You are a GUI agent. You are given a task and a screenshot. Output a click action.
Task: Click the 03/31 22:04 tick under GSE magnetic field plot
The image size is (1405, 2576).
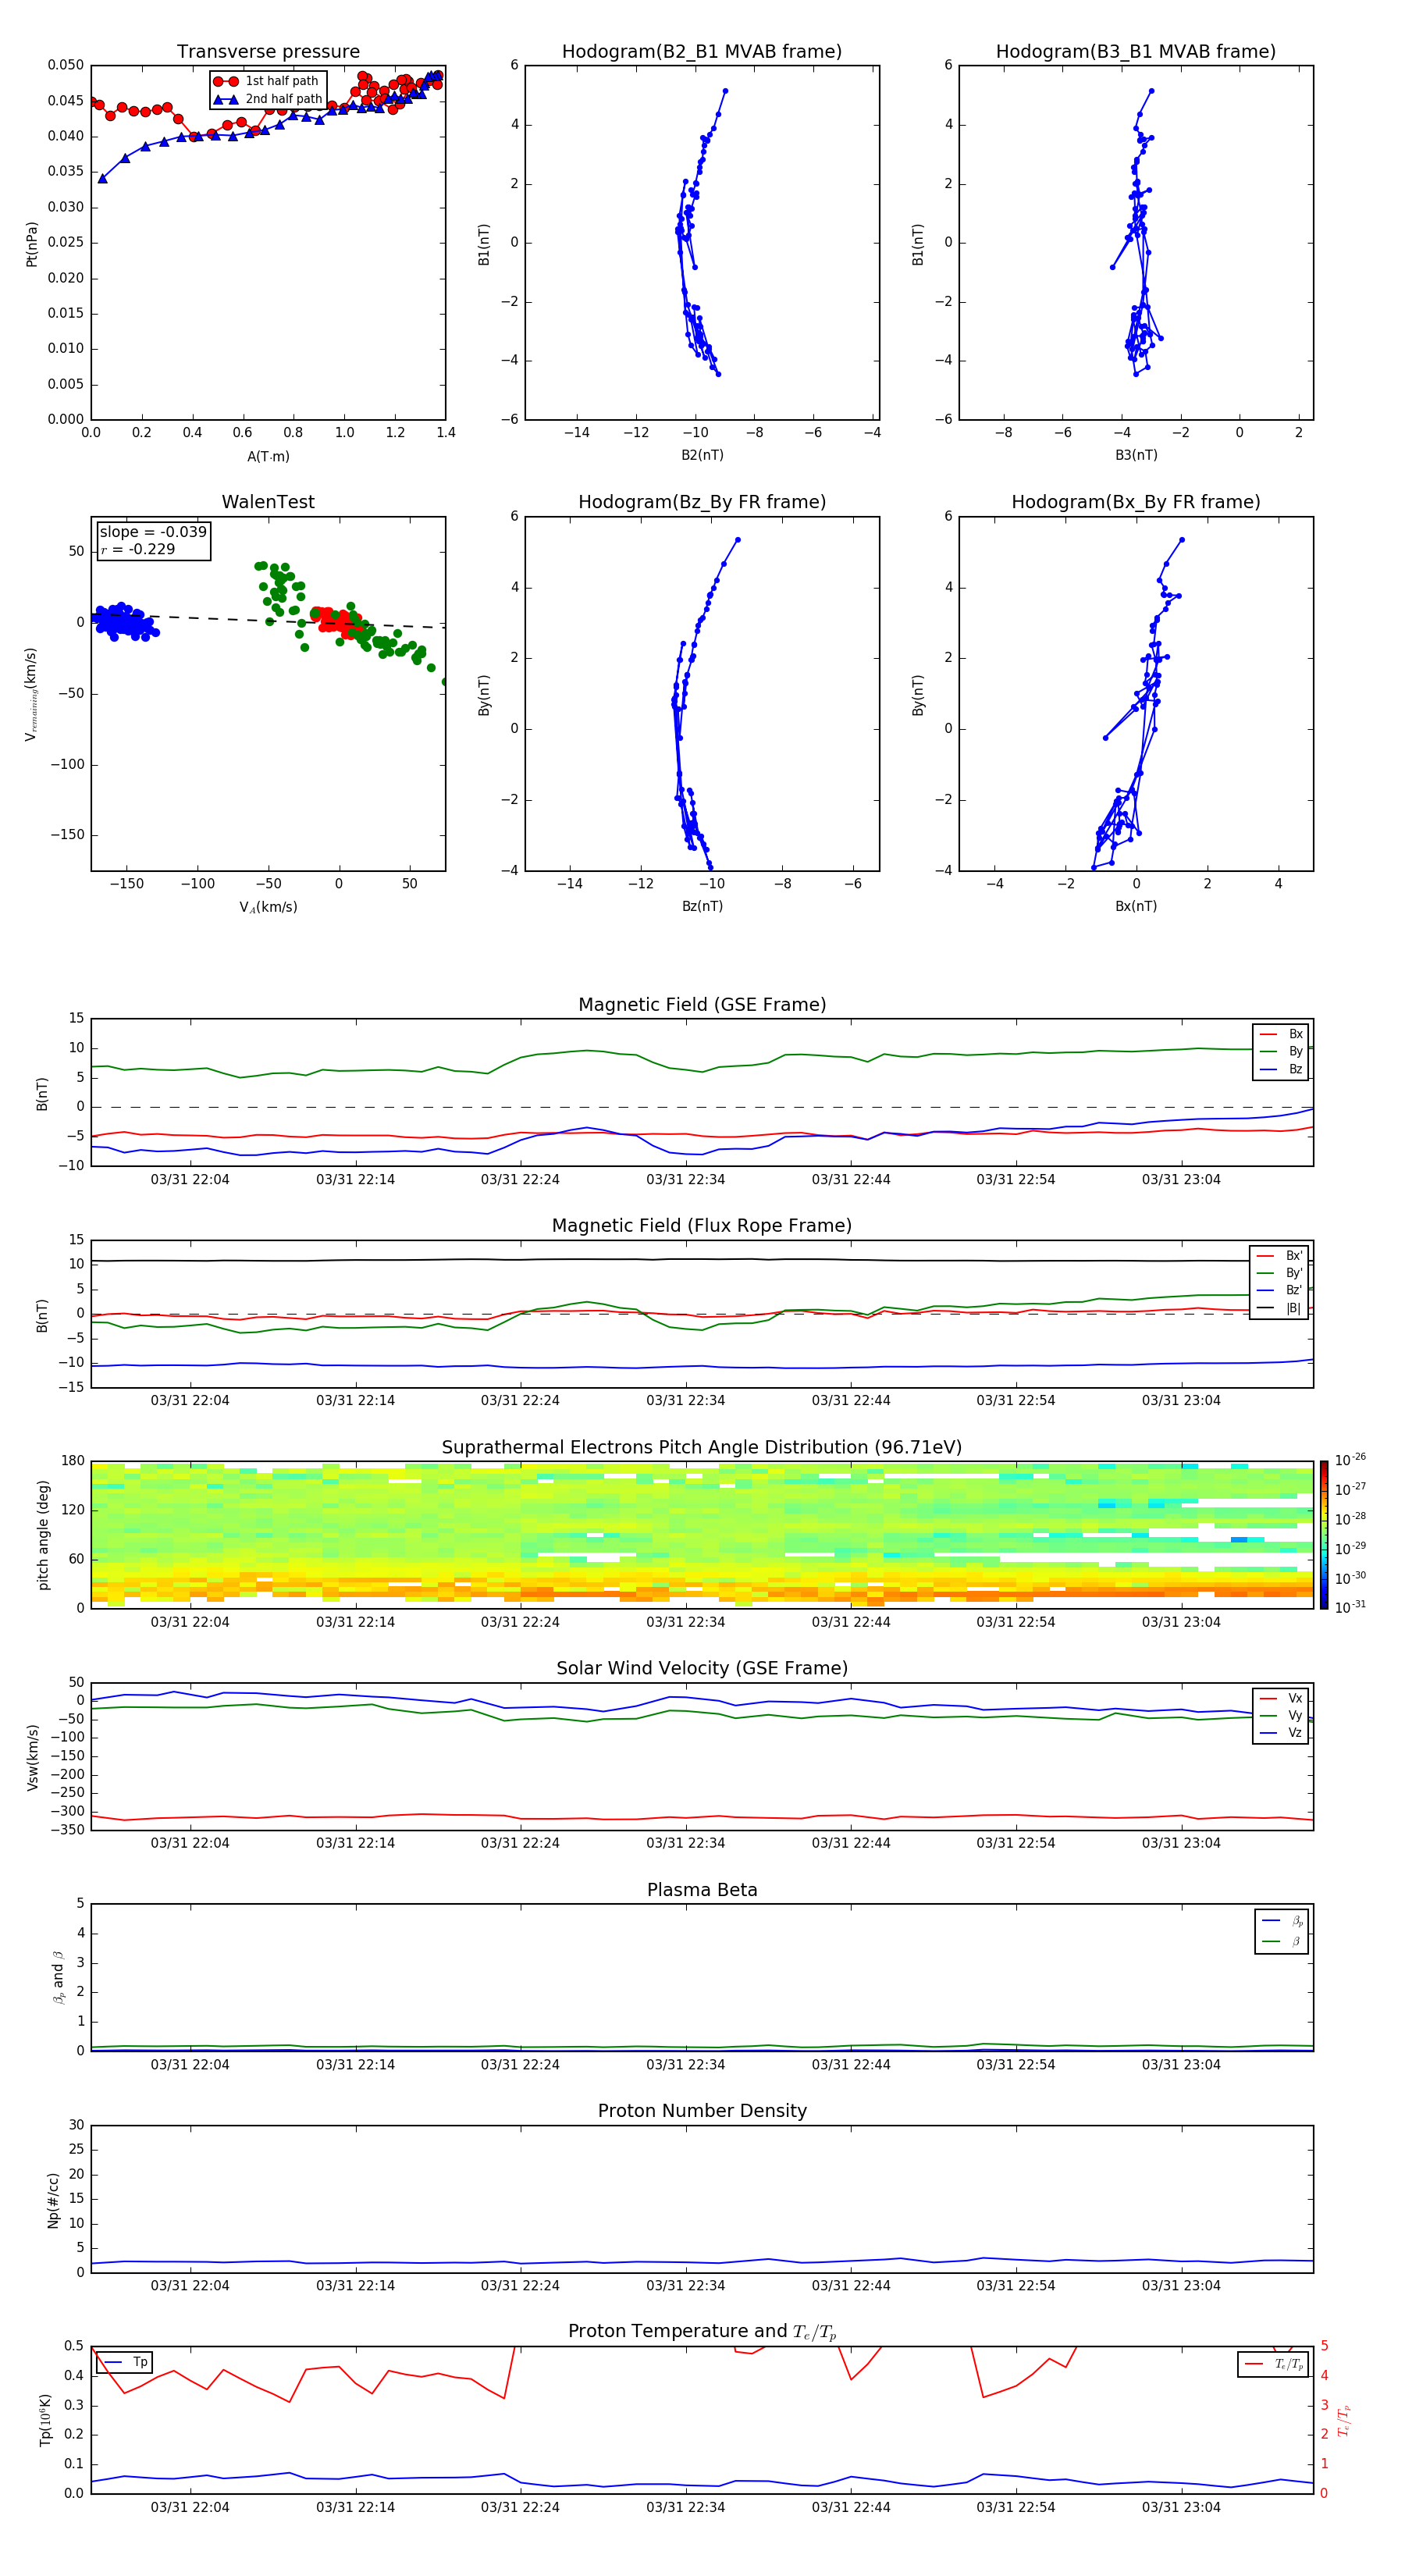[x=190, y=1179]
